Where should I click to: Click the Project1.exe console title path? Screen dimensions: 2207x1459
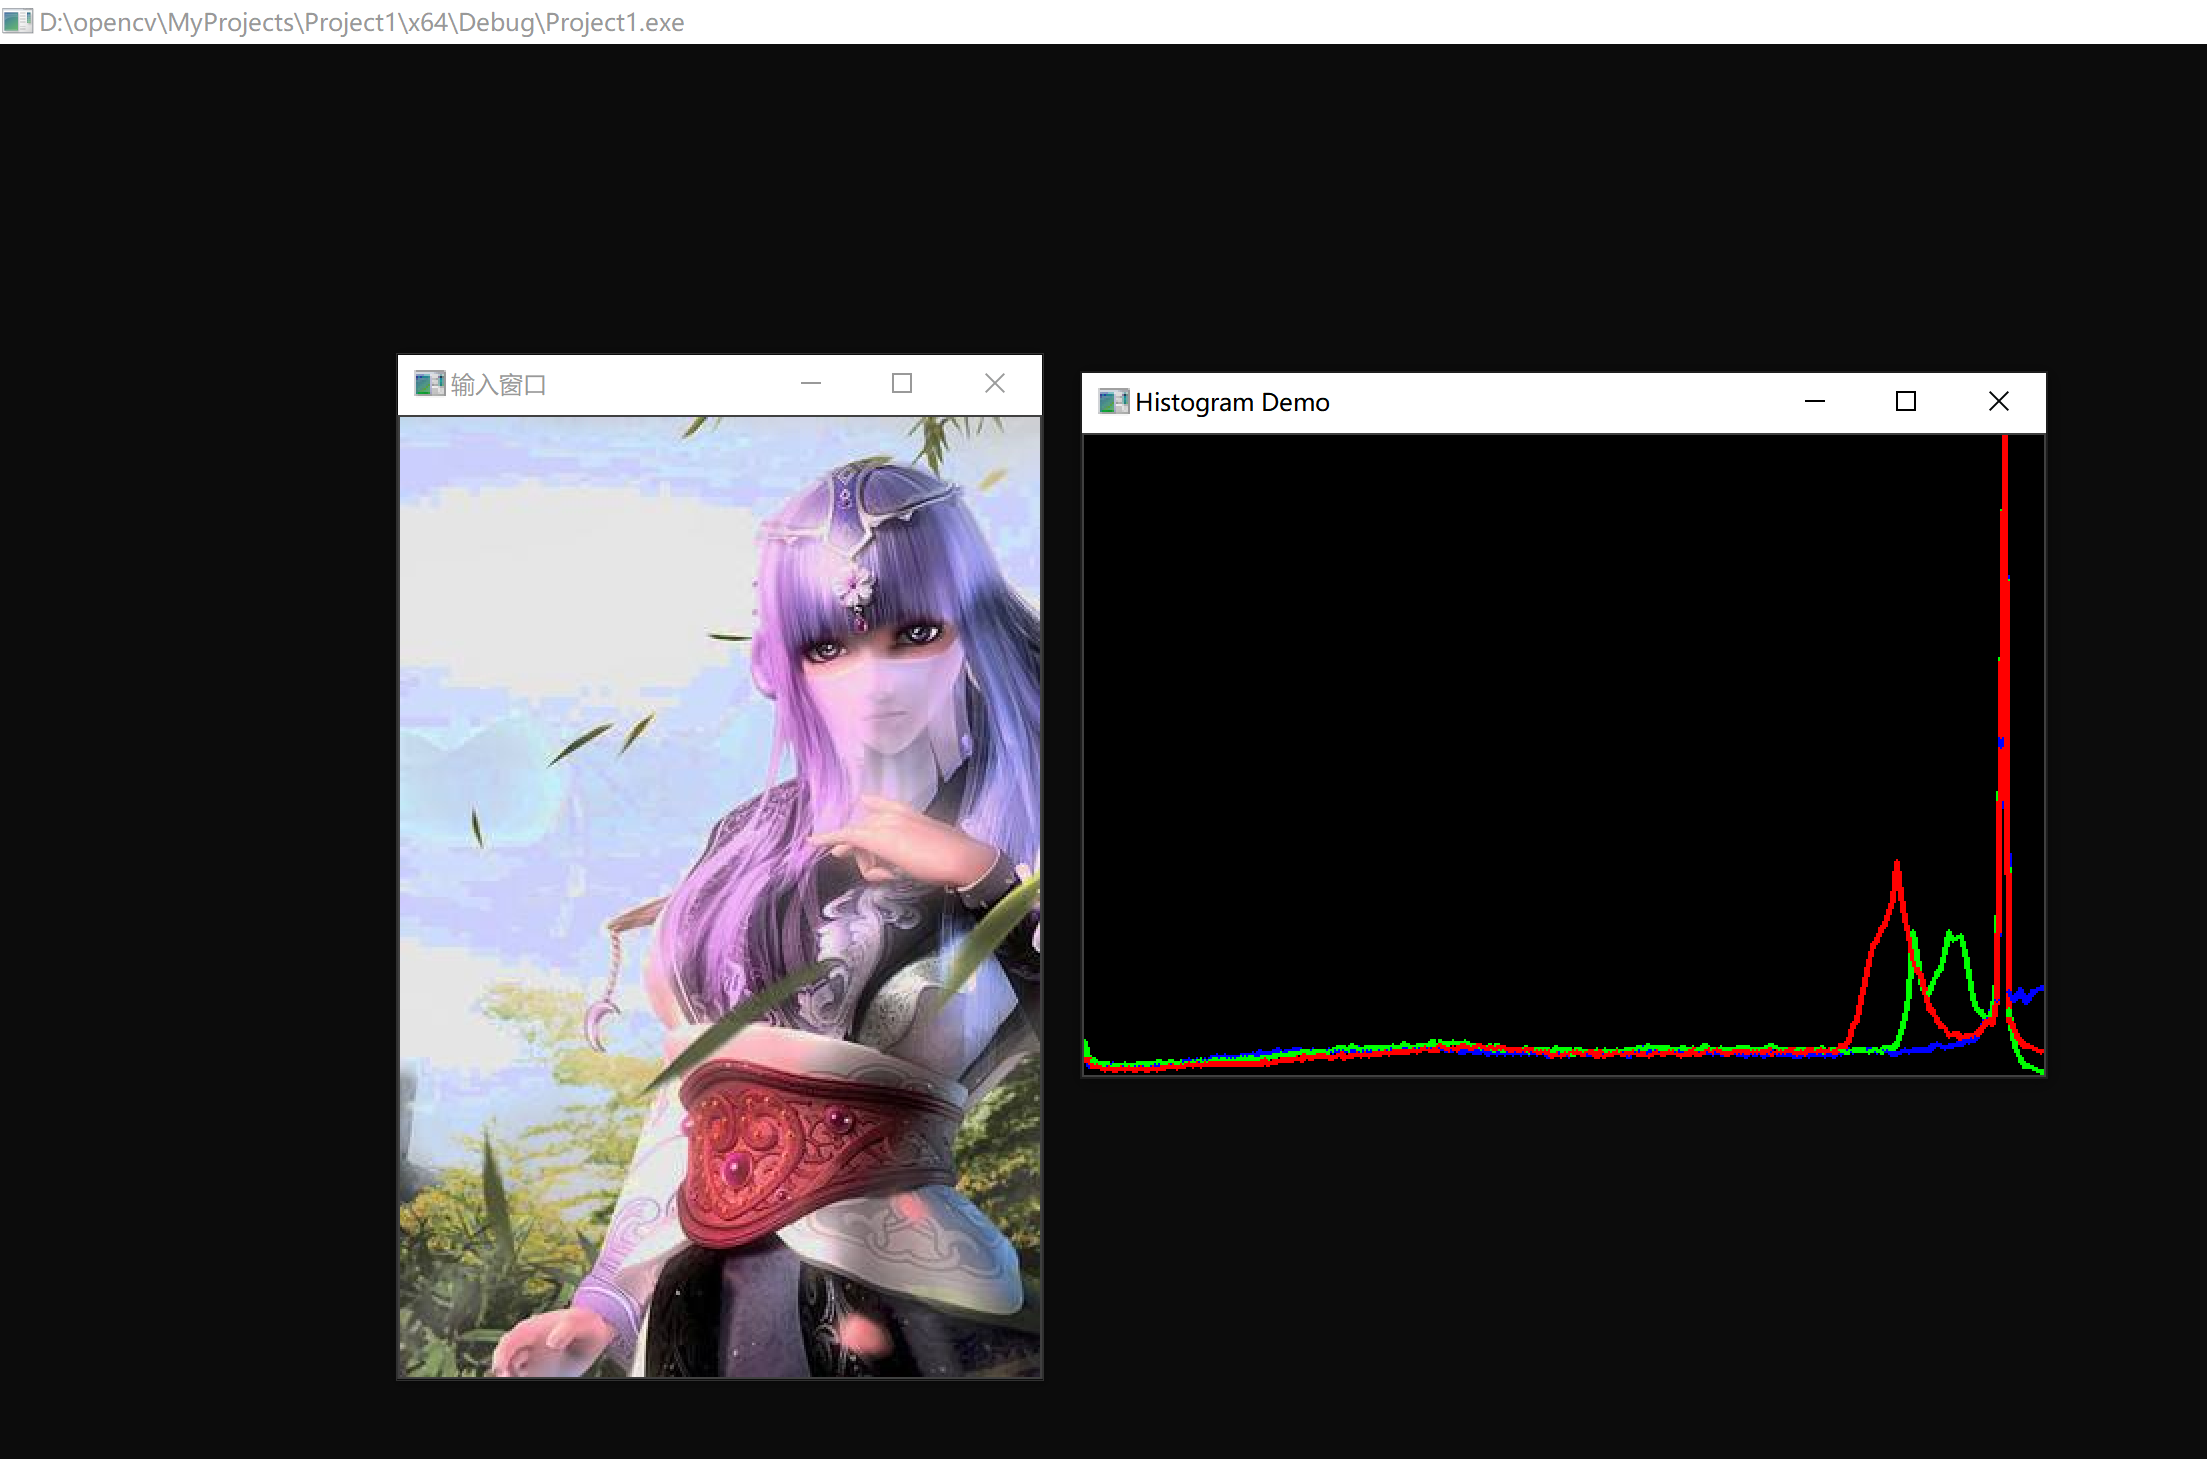[x=362, y=22]
